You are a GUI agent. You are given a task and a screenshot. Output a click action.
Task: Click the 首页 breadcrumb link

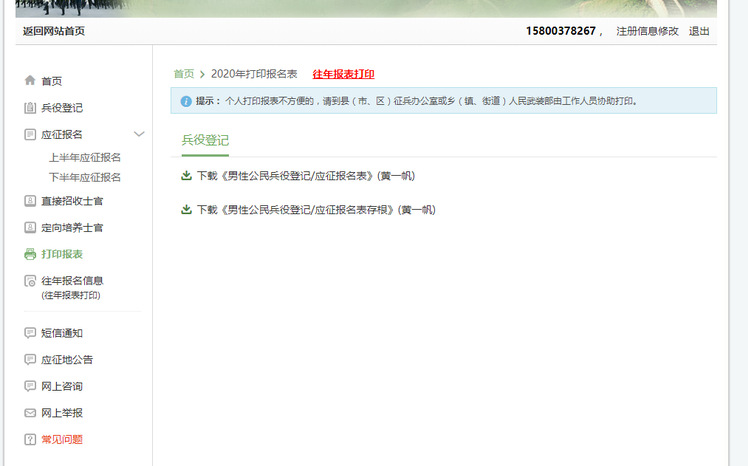(x=184, y=74)
